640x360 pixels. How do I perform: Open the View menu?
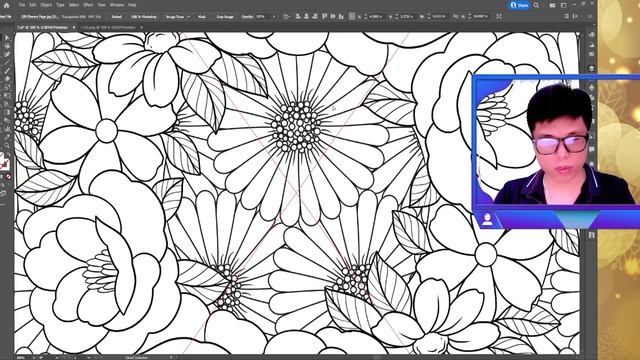pos(102,5)
